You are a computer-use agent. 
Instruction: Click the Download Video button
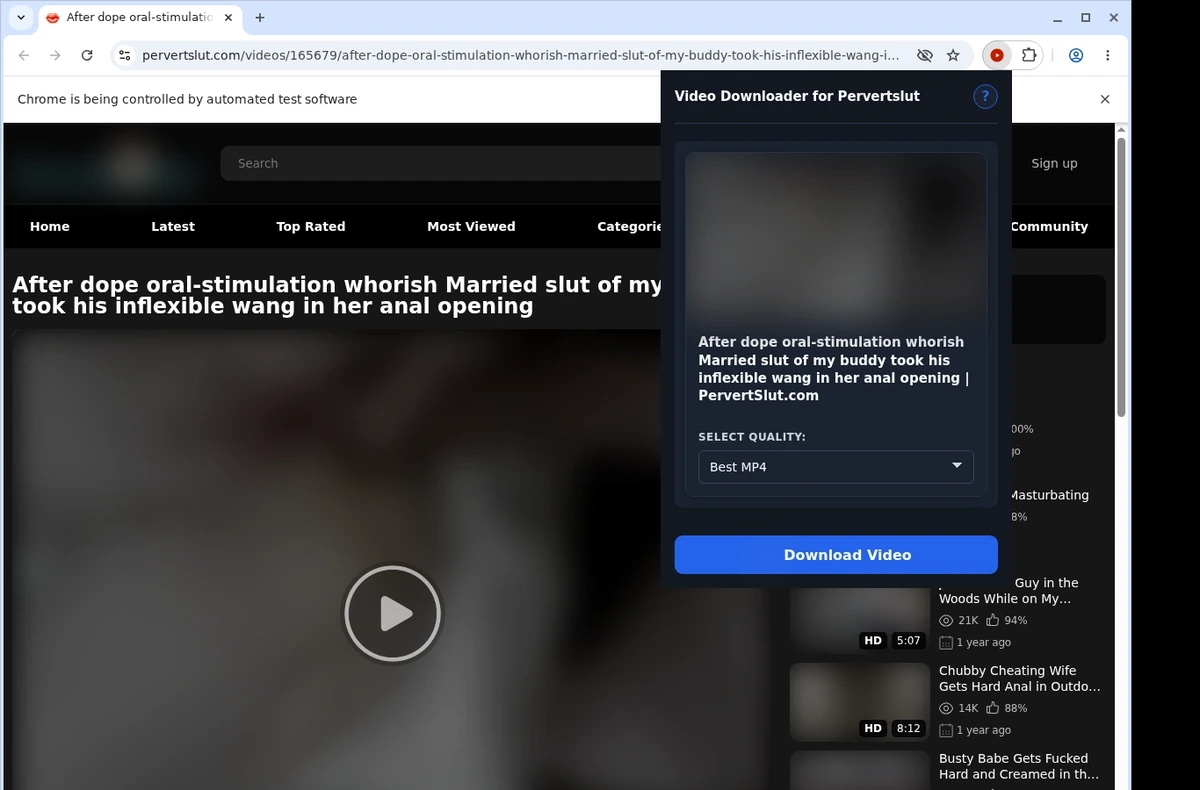tap(836, 555)
